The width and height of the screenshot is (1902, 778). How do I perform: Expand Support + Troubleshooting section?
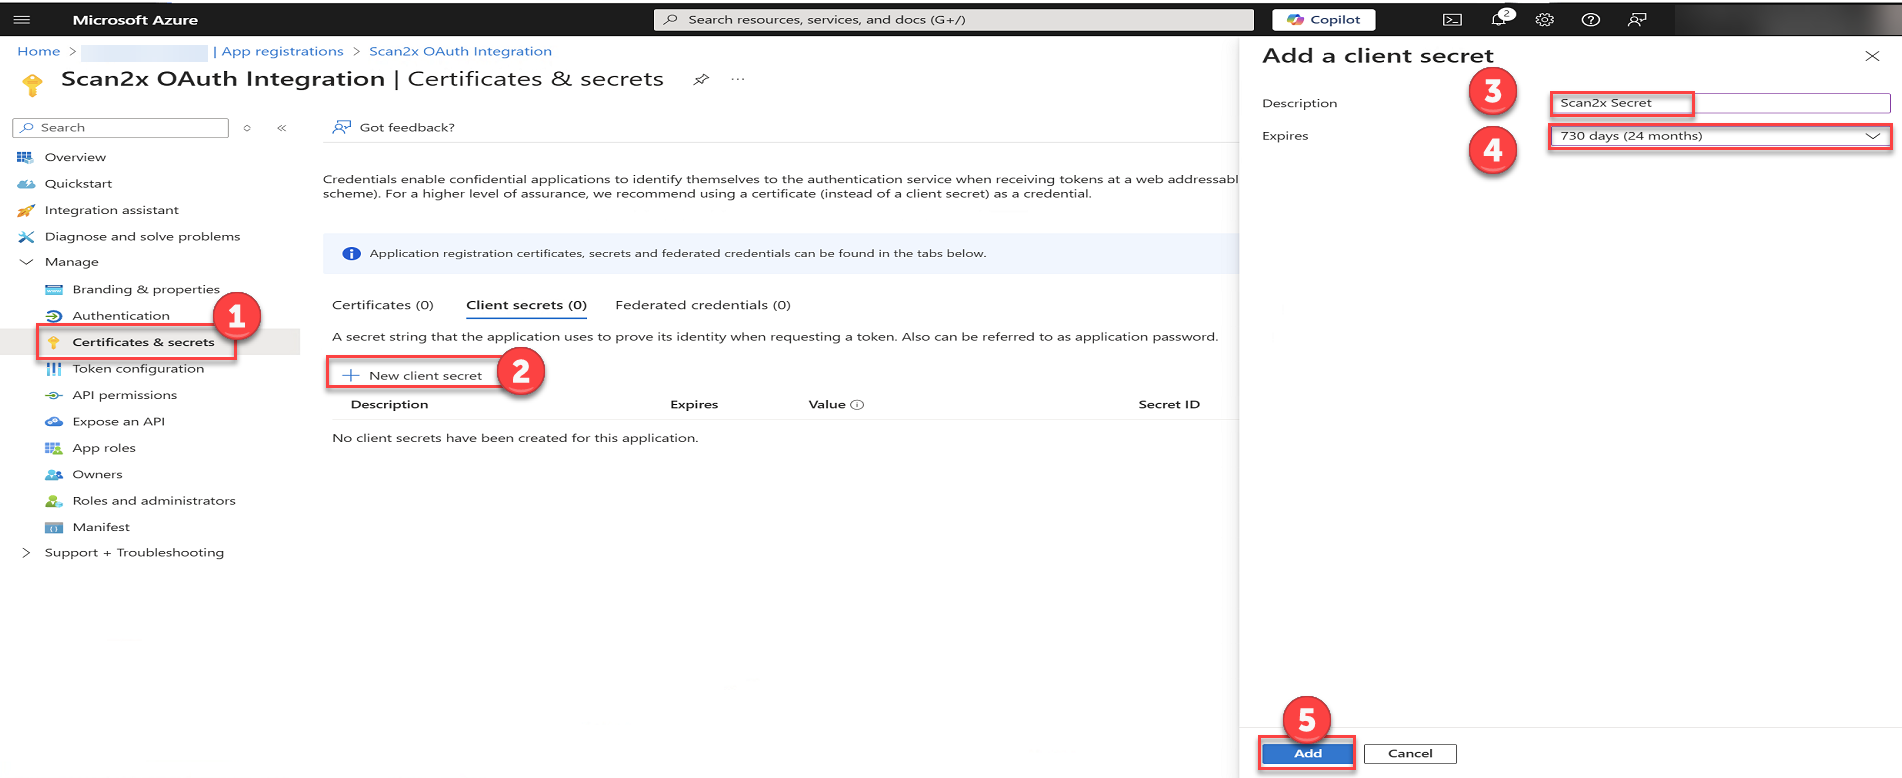(26, 553)
